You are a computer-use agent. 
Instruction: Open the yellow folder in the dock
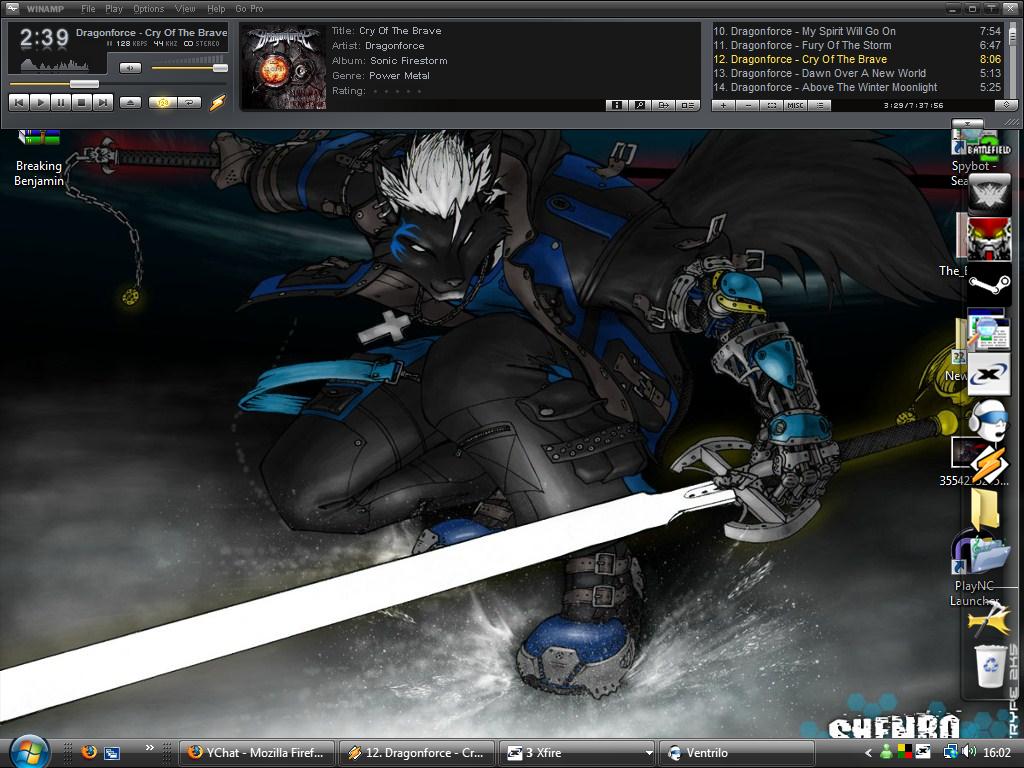(x=985, y=509)
